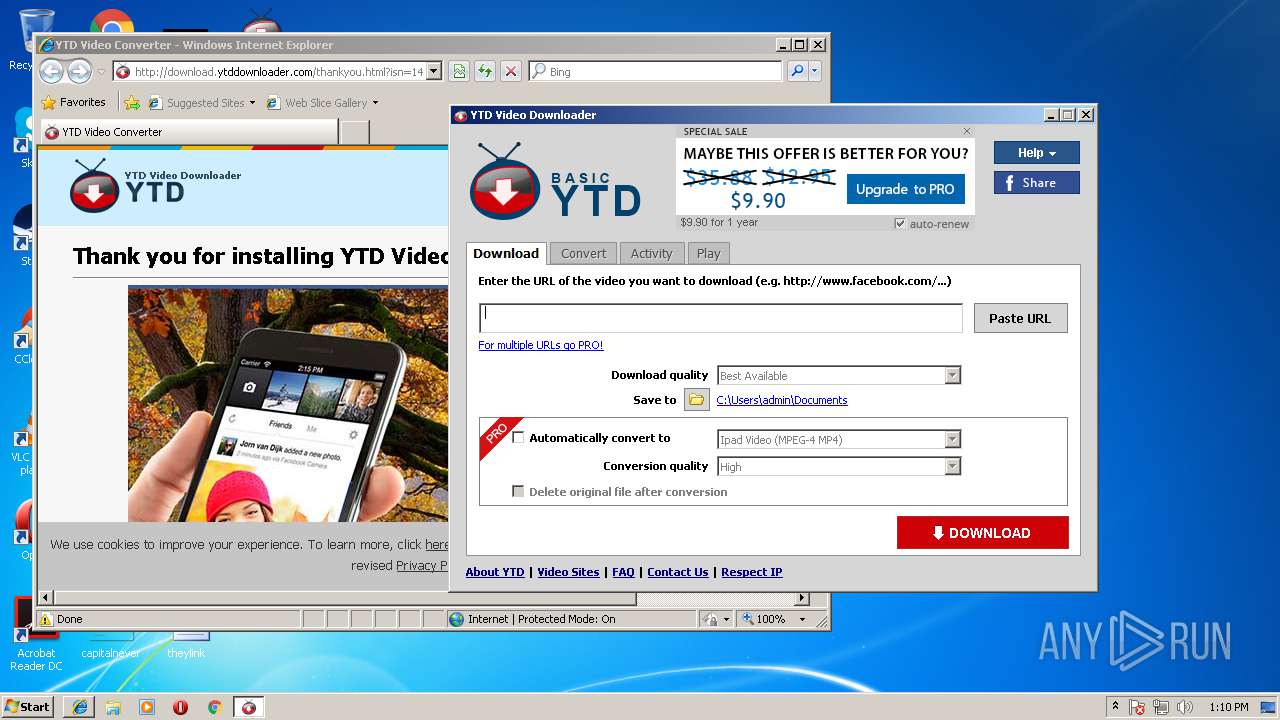The height and width of the screenshot is (720, 1280).
Task: Click the Forward arrow in Internet Explorer
Action: [x=79, y=71]
